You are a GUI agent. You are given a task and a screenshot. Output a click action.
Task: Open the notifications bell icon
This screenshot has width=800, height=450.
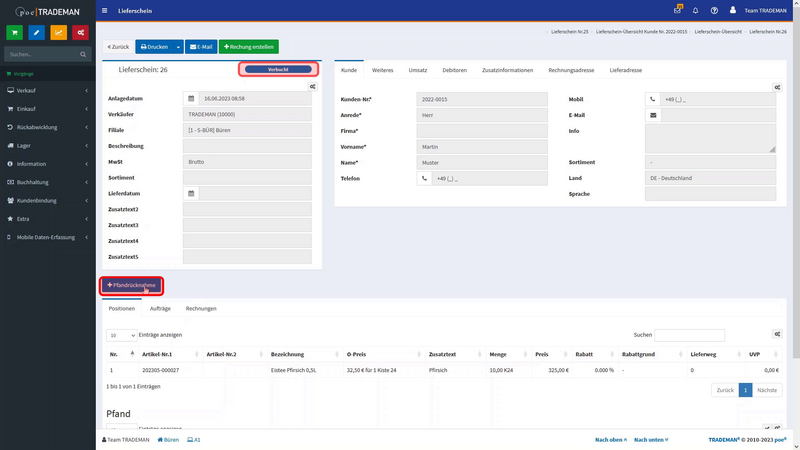(x=695, y=10)
